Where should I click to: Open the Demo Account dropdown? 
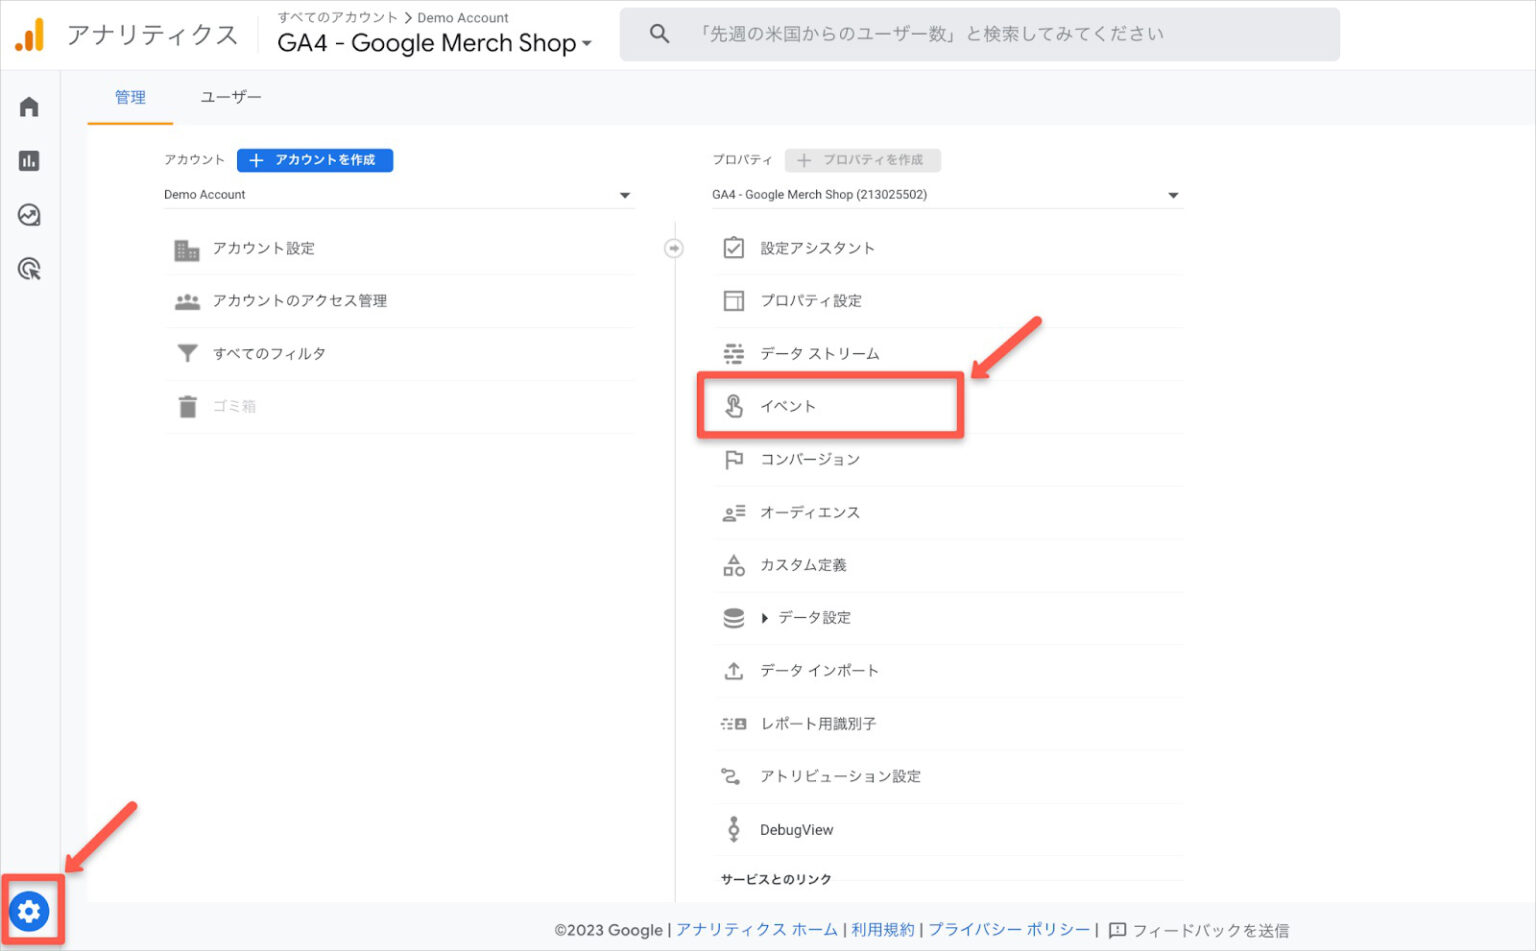(x=397, y=194)
